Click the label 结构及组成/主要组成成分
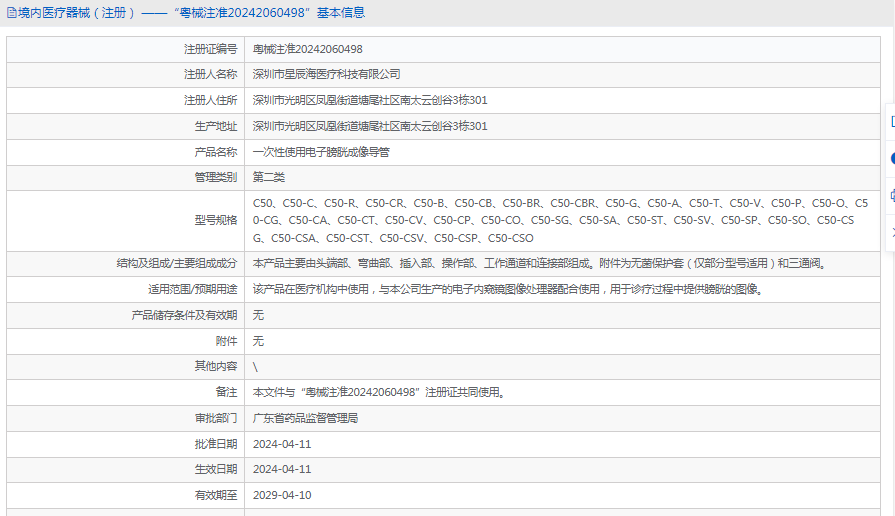Image resolution: width=895 pixels, height=516 pixels. 176,263
